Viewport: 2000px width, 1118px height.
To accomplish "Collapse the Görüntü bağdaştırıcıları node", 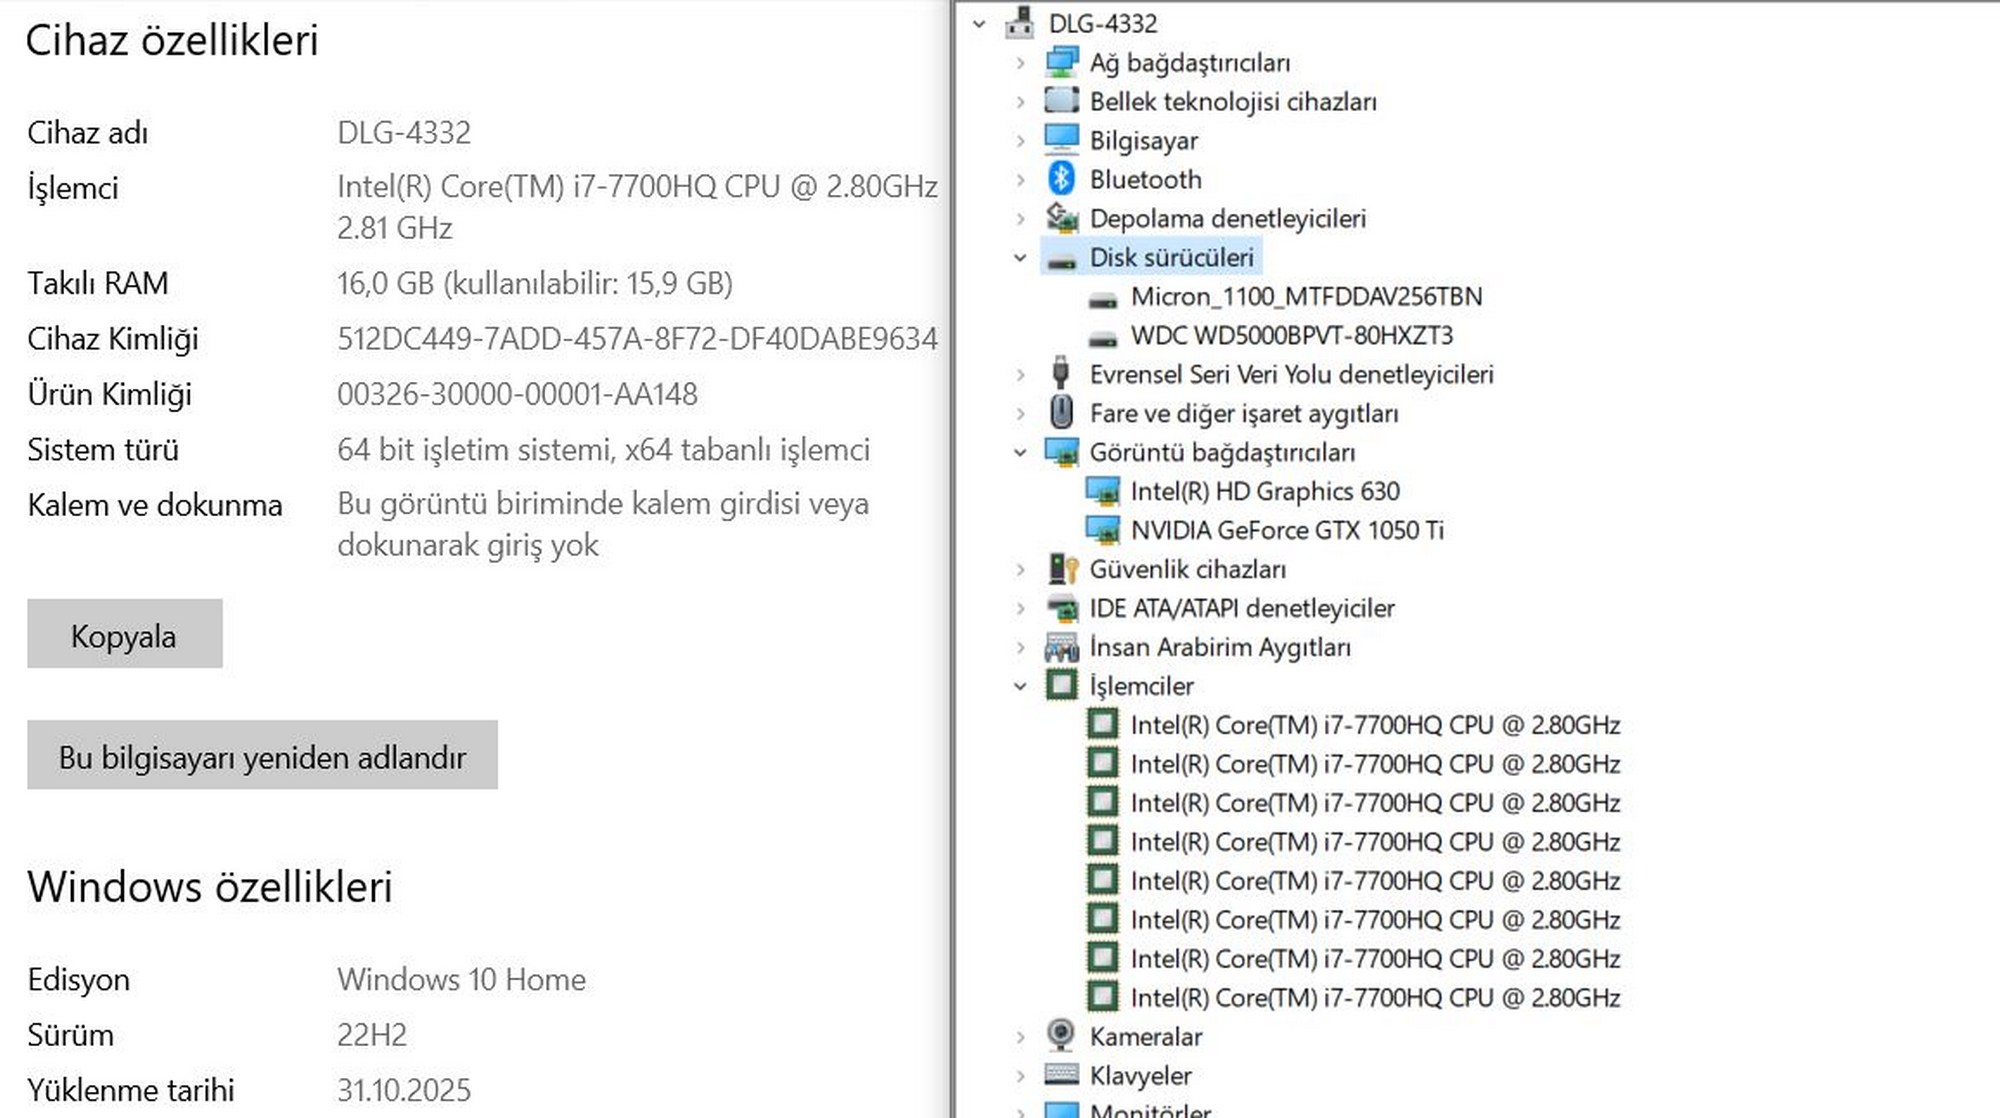I will point(1020,453).
